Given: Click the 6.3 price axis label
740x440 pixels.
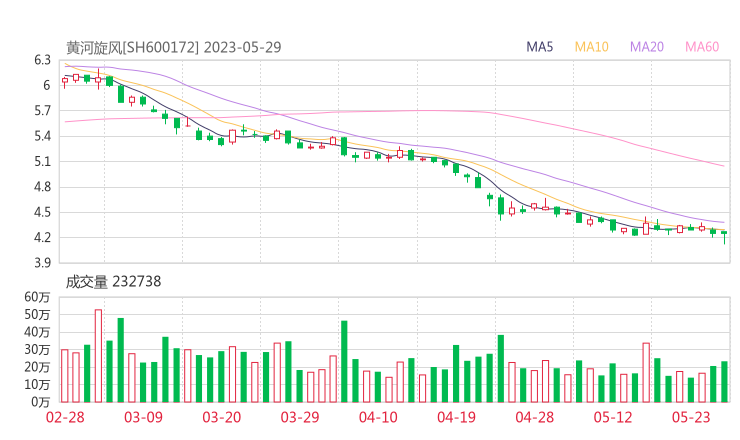Looking at the screenshot, I should tap(42, 60).
